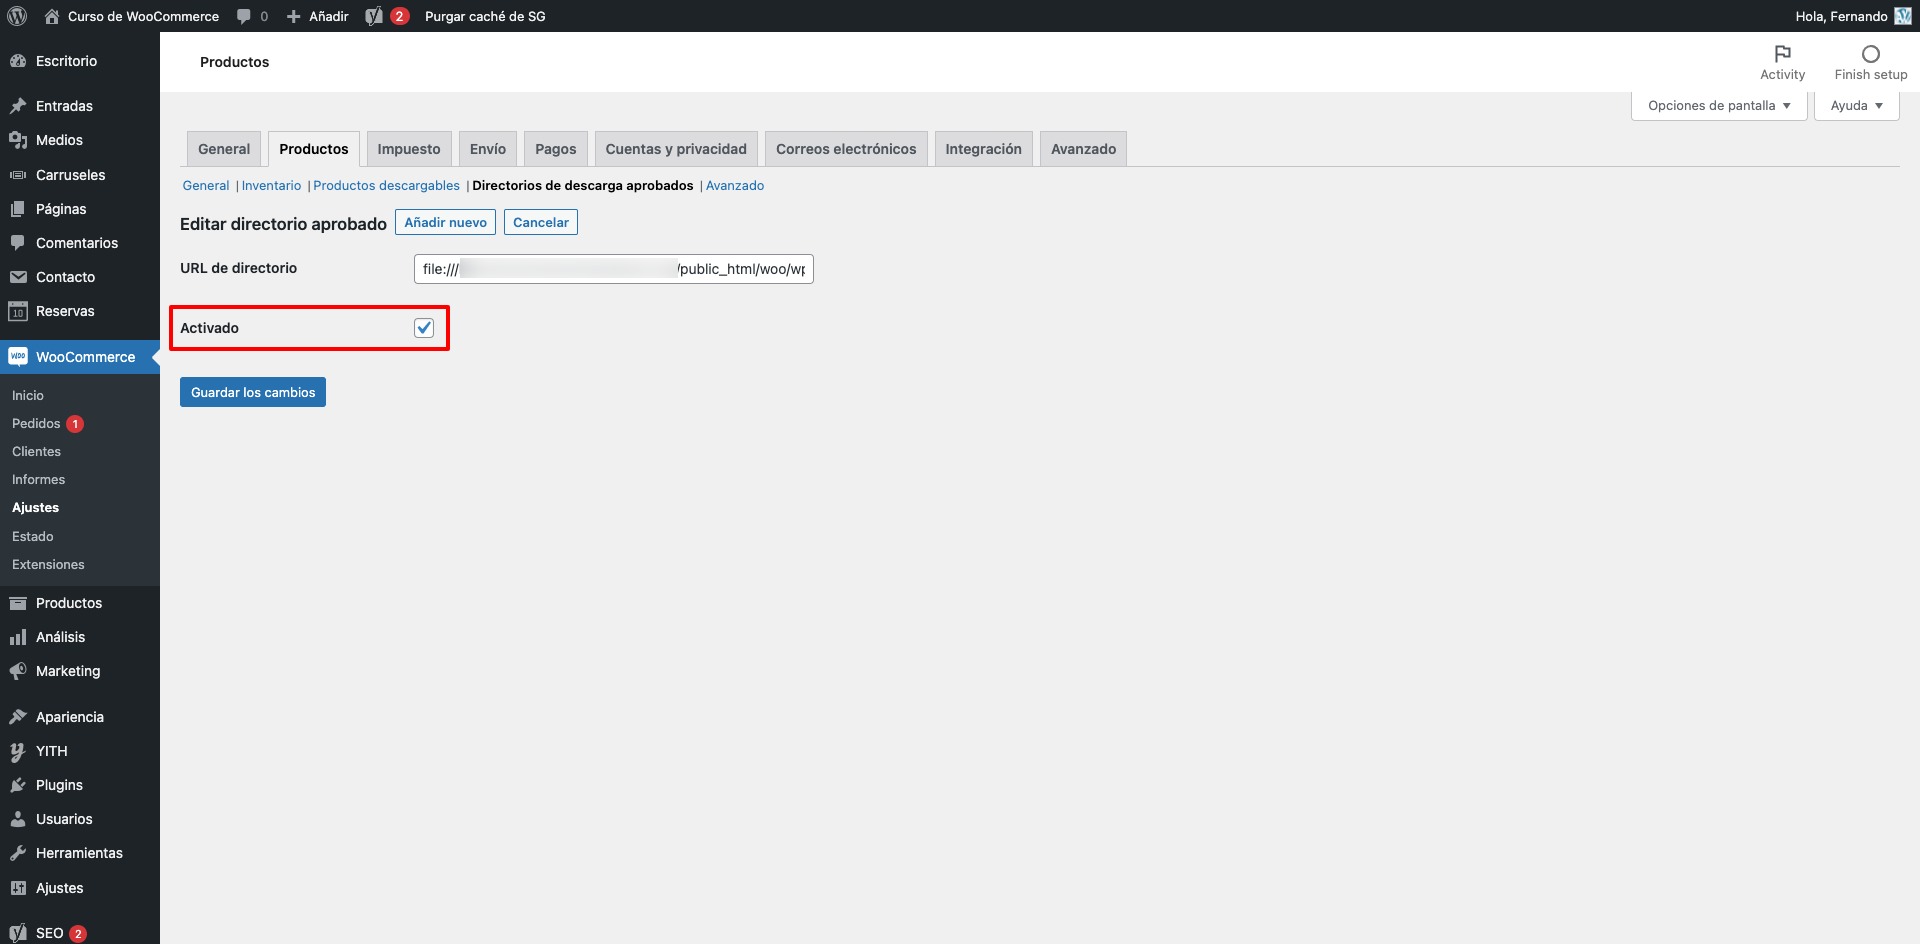Open Herramientas in the sidebar

click(x=79, y=853)
